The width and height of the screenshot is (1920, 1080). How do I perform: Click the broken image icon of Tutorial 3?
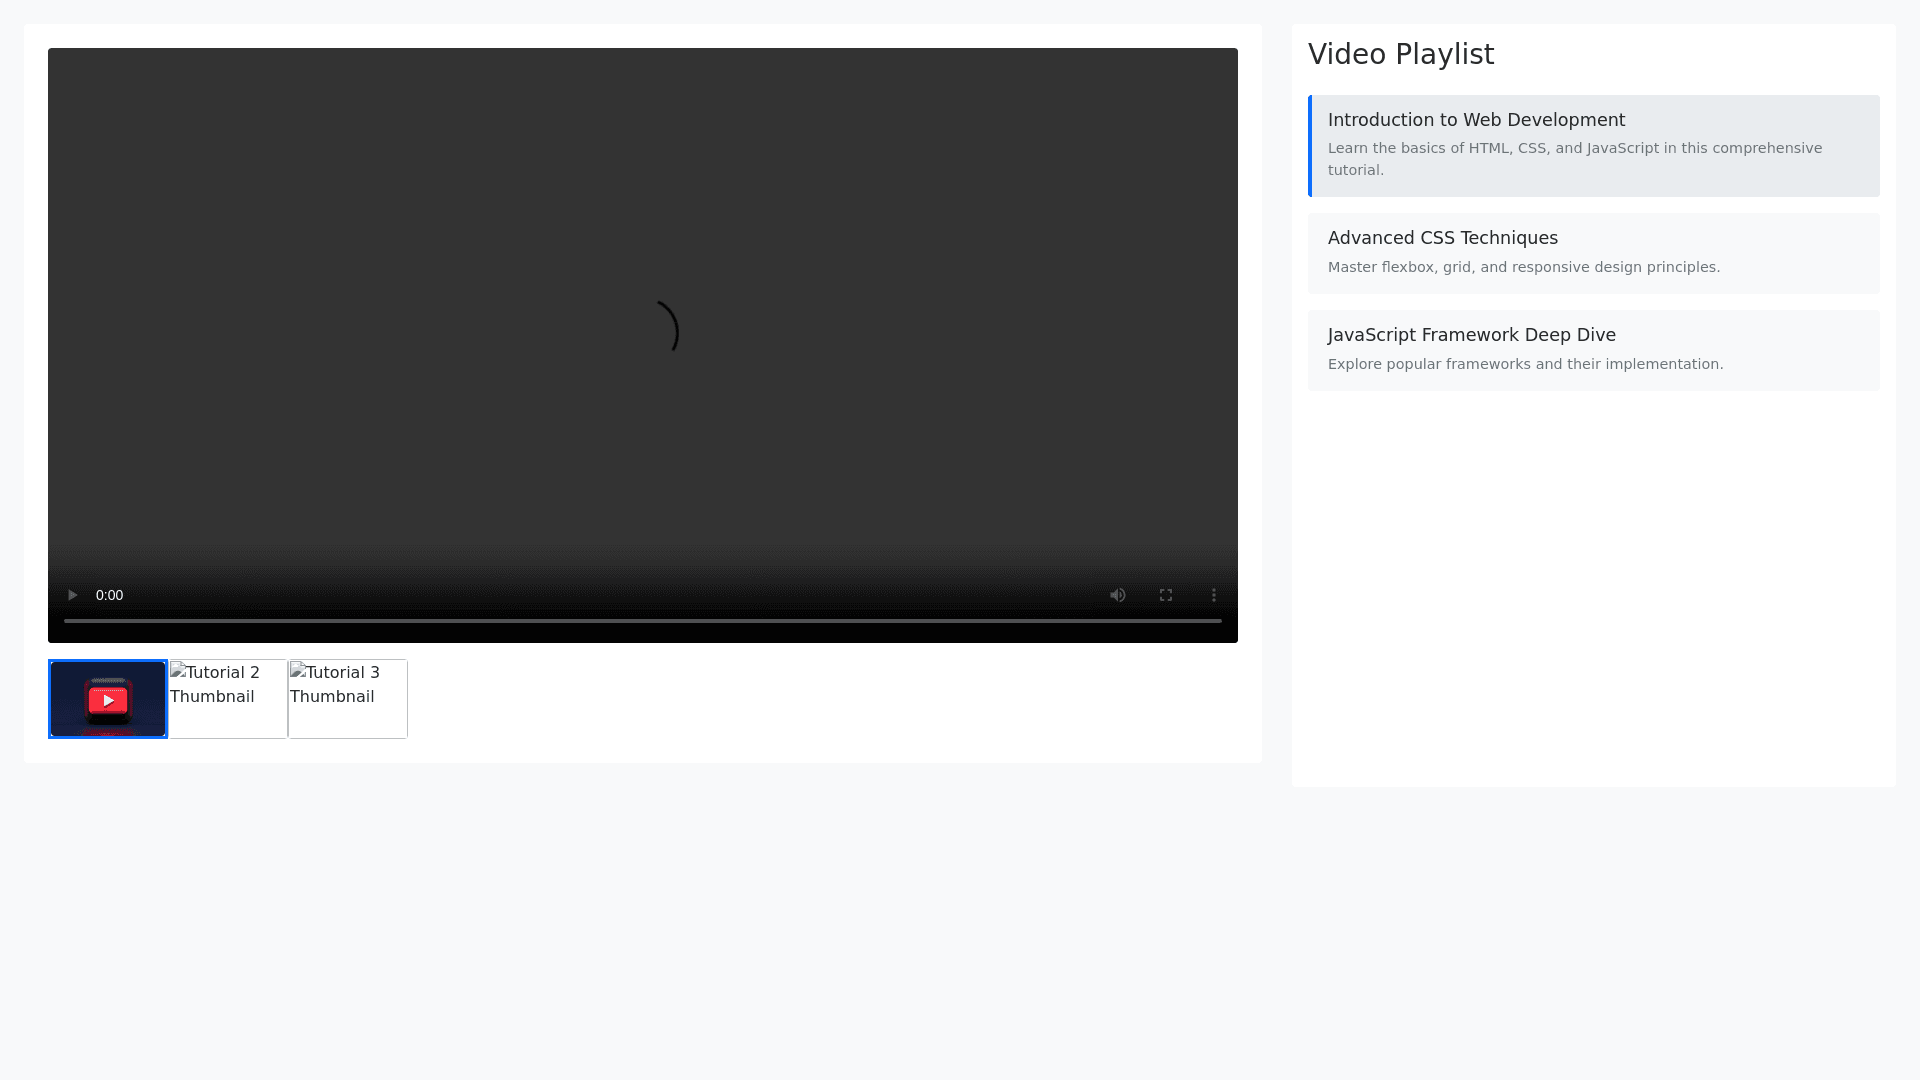point(298,670)
